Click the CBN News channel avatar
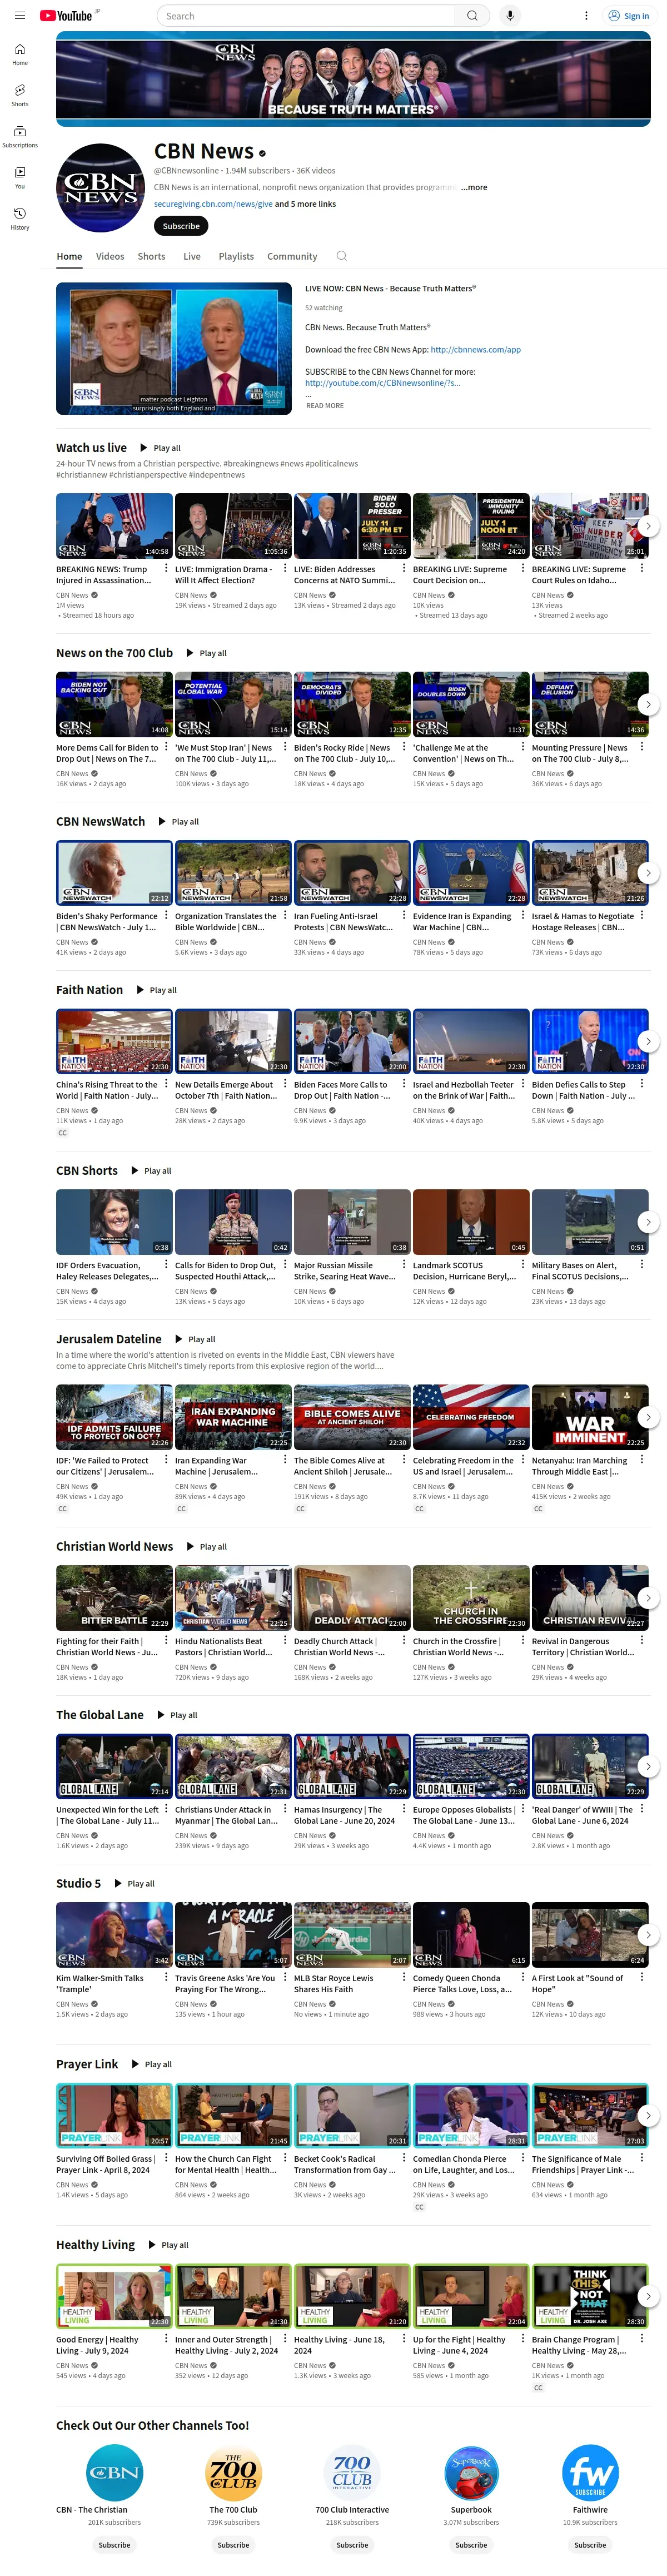667x2576 pixels. (x=101, y=188)
